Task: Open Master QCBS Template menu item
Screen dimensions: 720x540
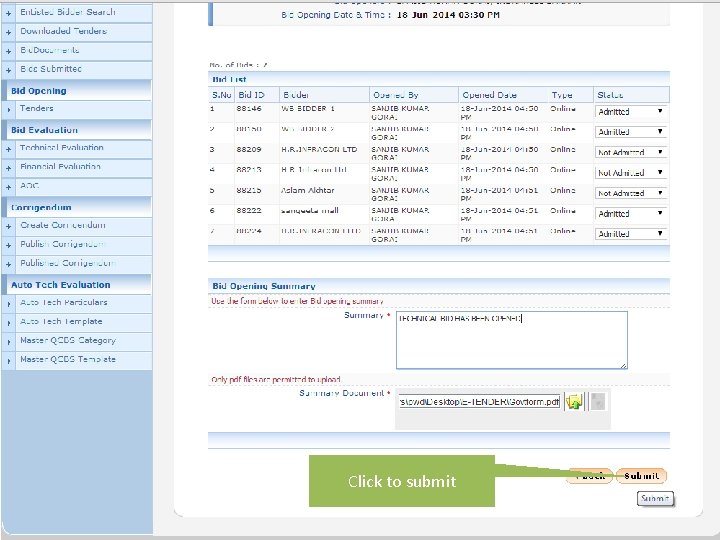Action: (68, 359)
